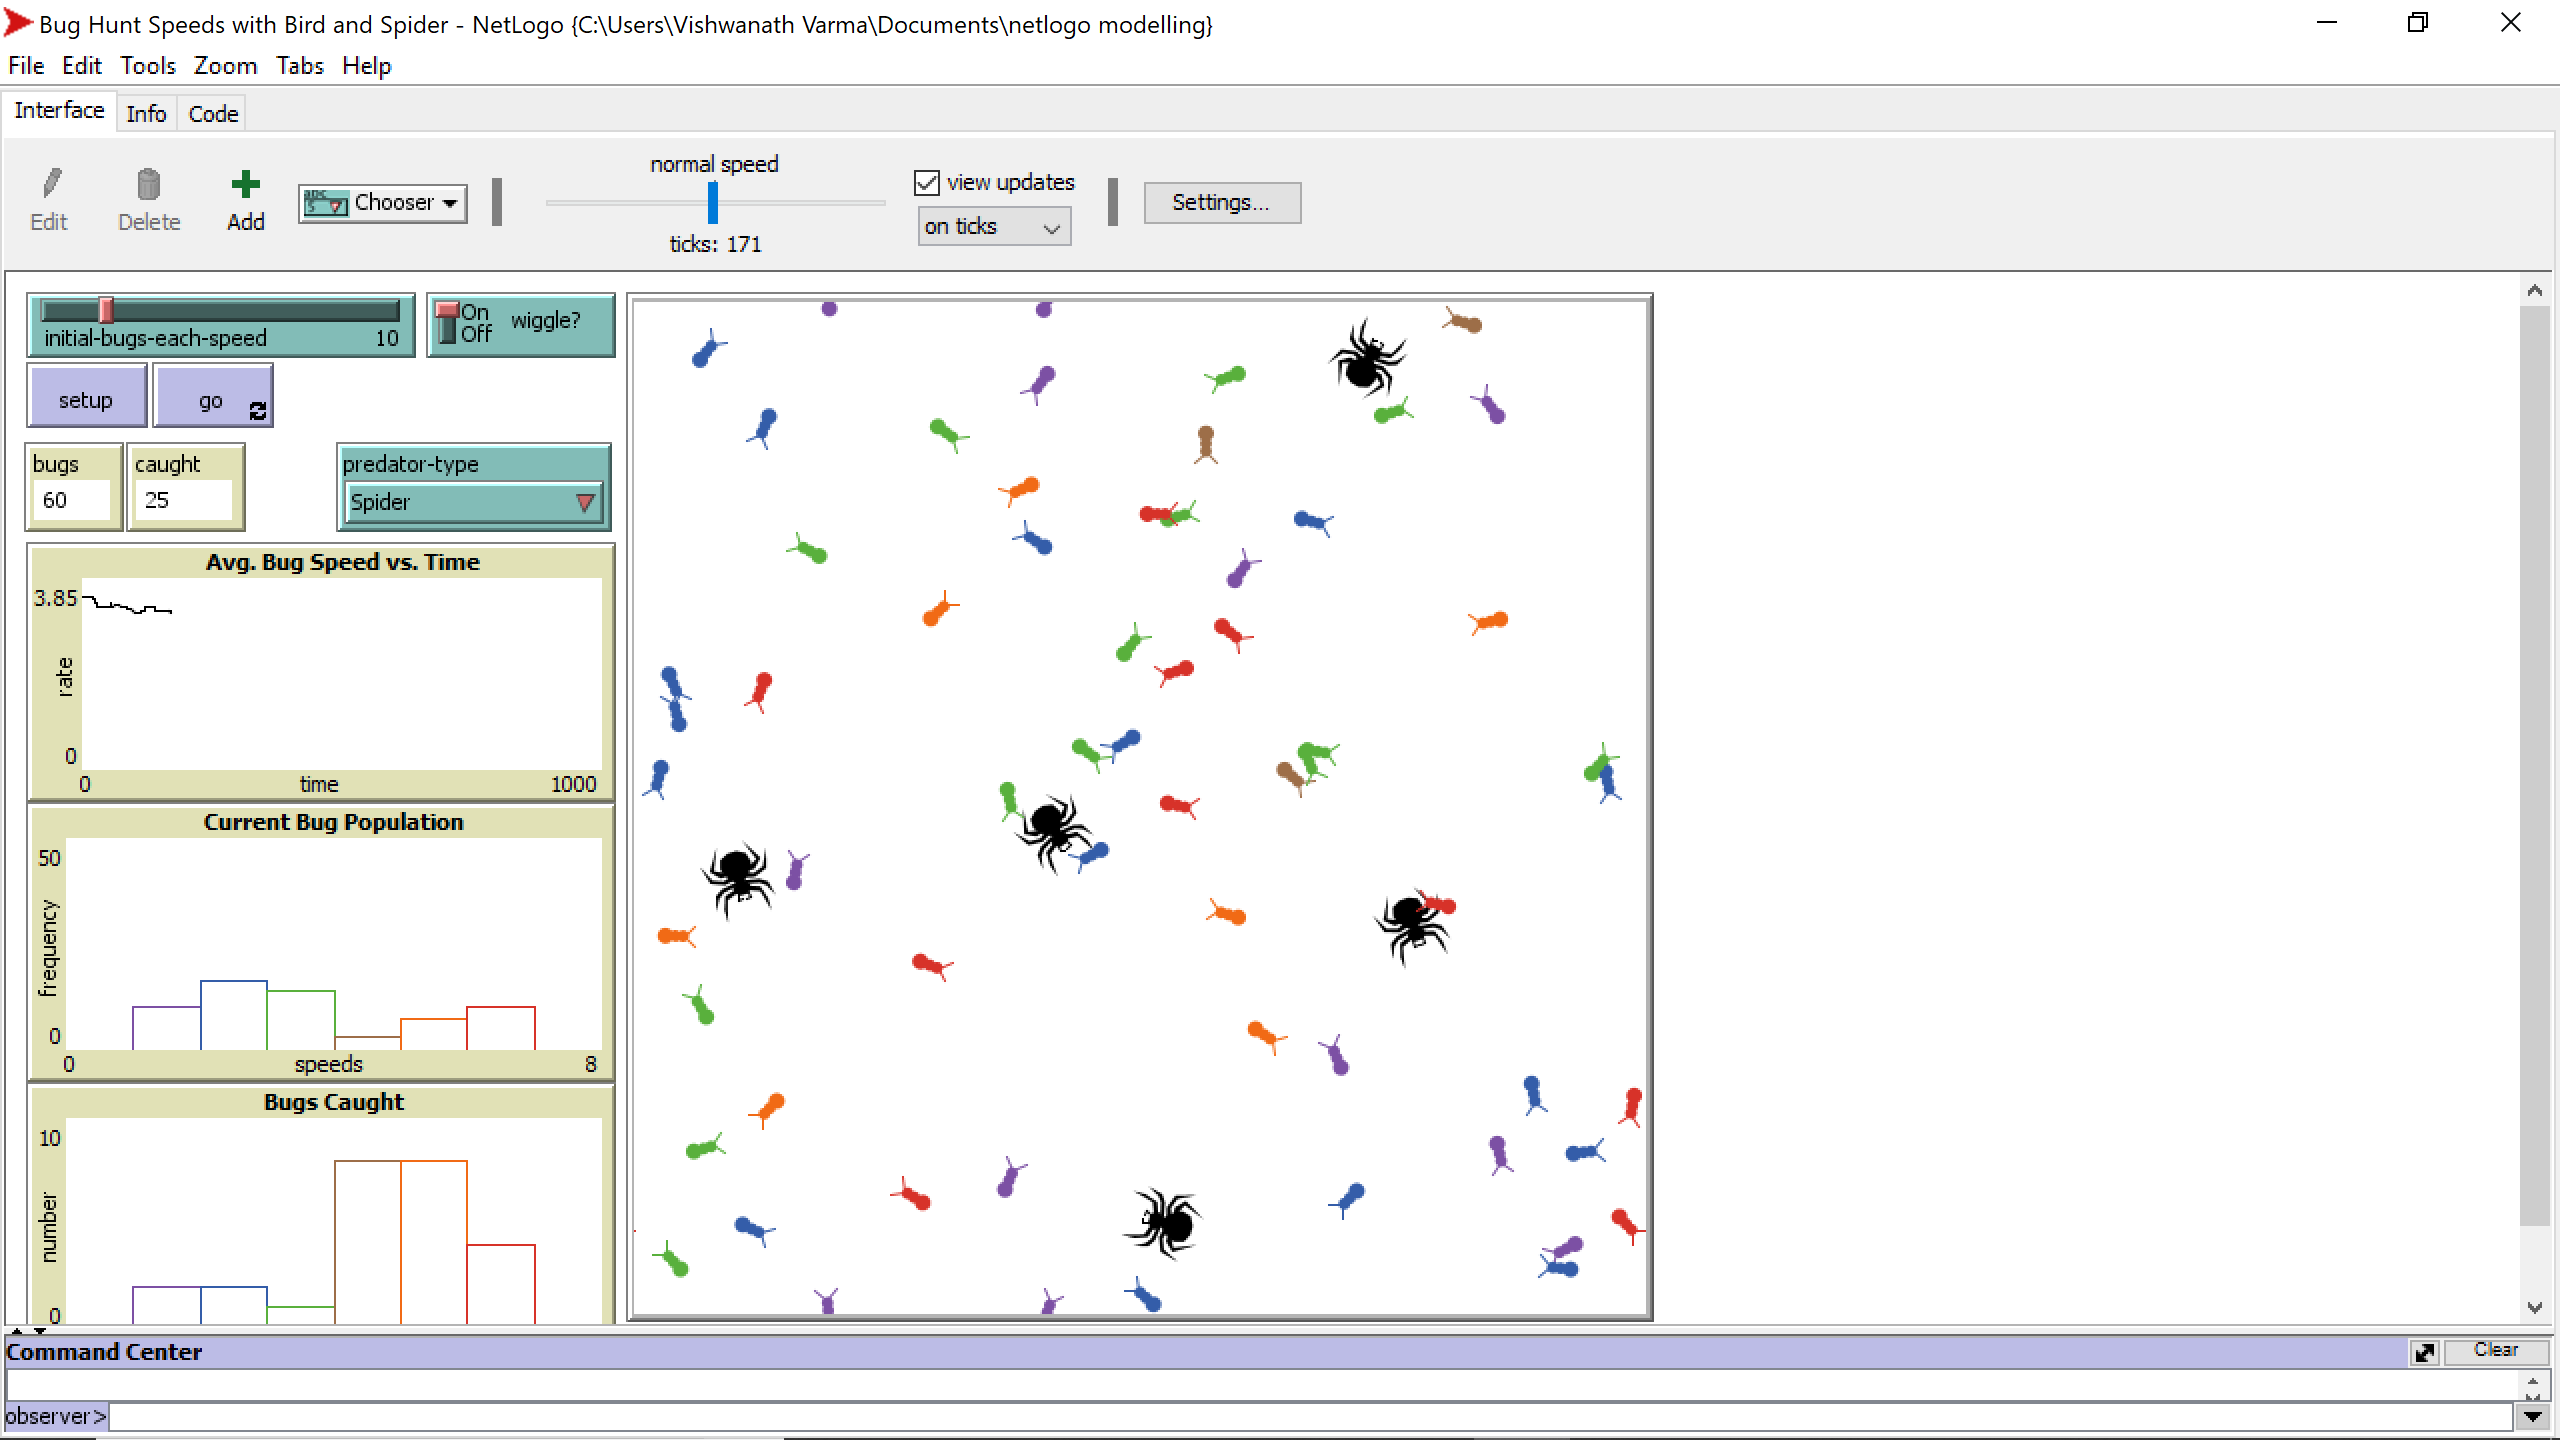Adjust the normal speed slider

click(712, 202)
